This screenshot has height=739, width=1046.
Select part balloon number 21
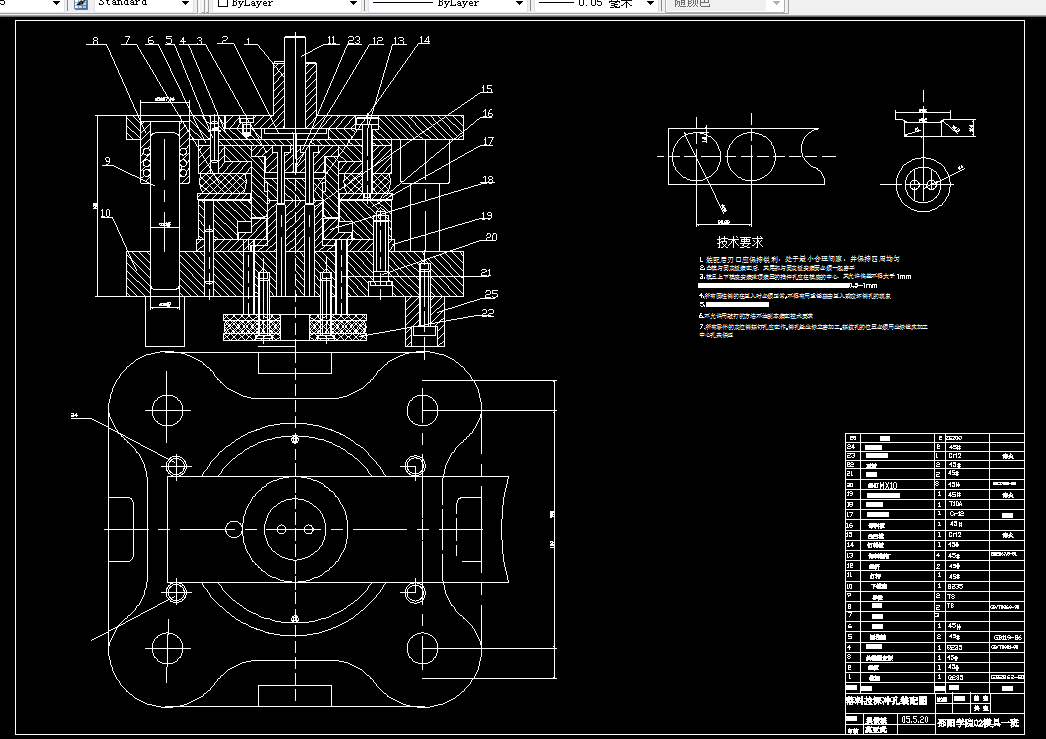[486, 272]
